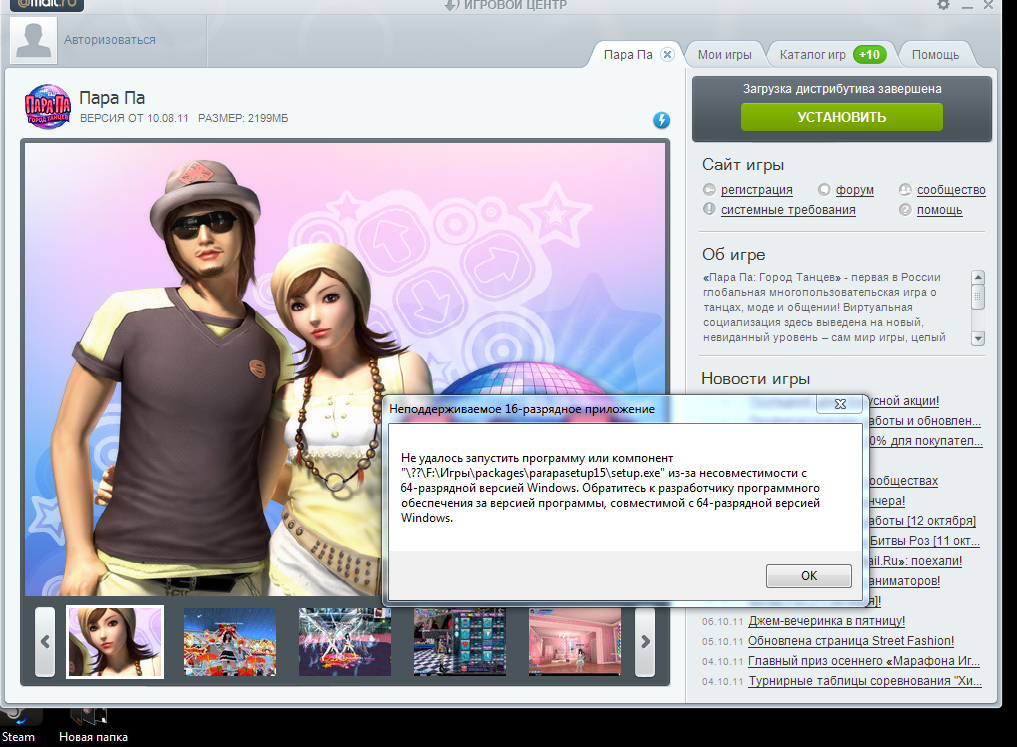
Task: Click the icon beside форум
Action: [824, 189]
